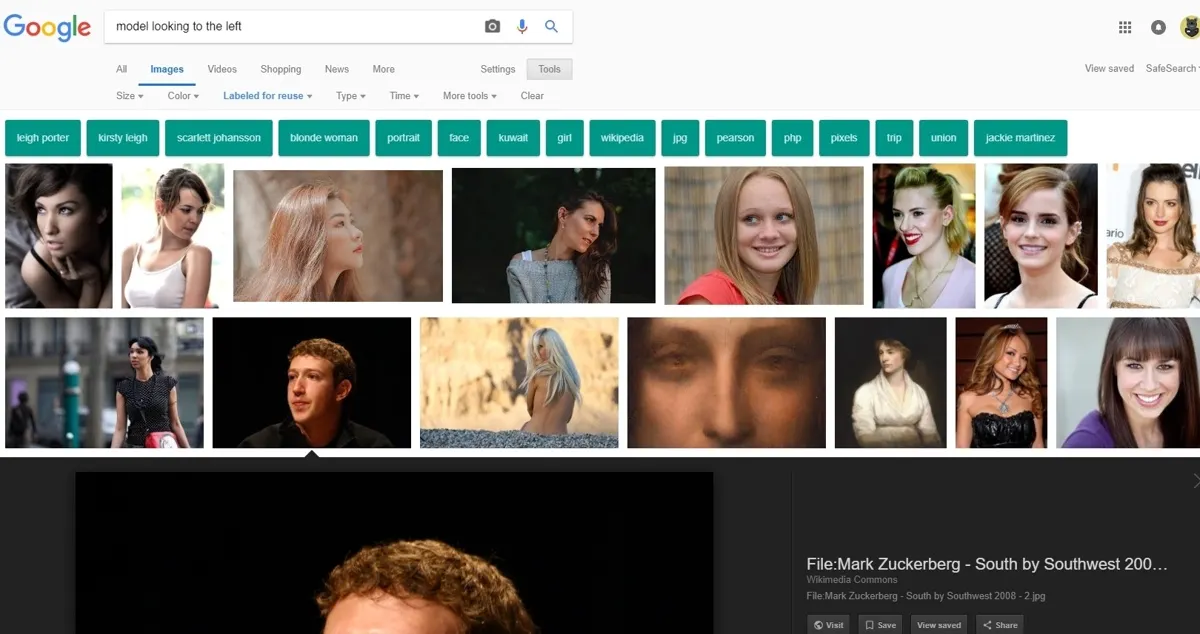
Task: Open the News tab
Action: pos(337,69)
